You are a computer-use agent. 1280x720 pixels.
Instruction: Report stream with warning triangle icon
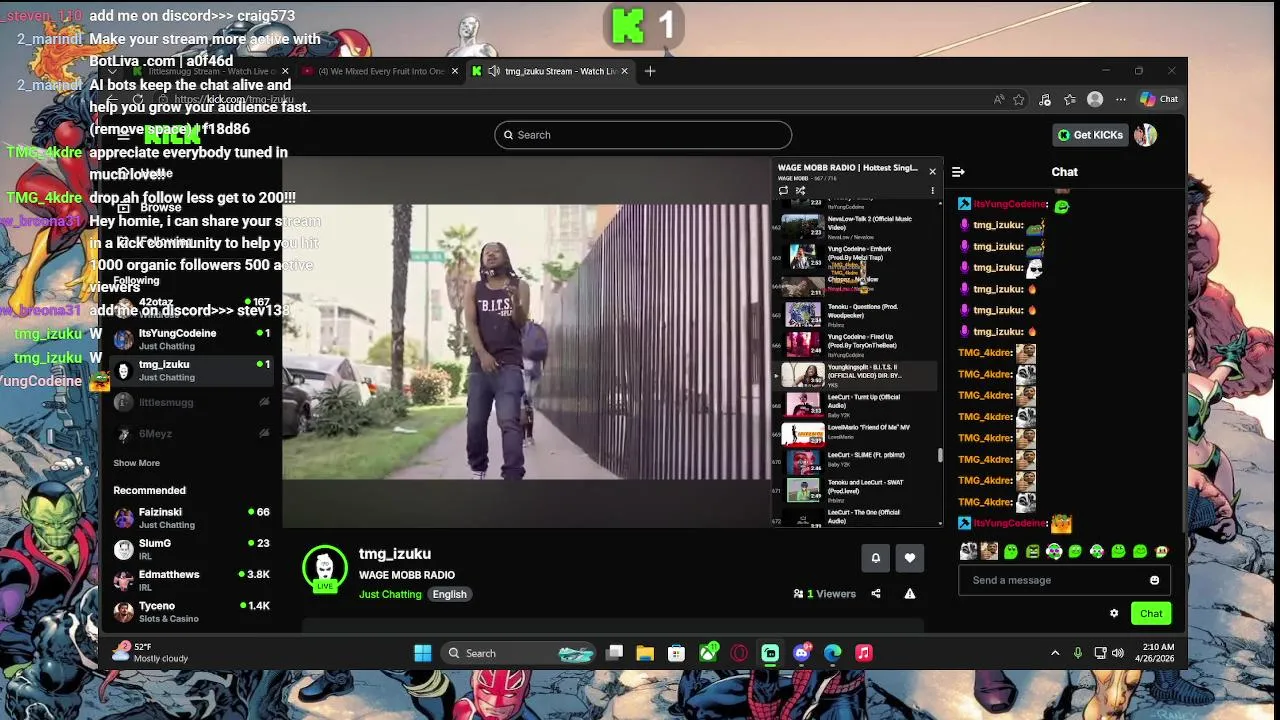click(910, 594)
